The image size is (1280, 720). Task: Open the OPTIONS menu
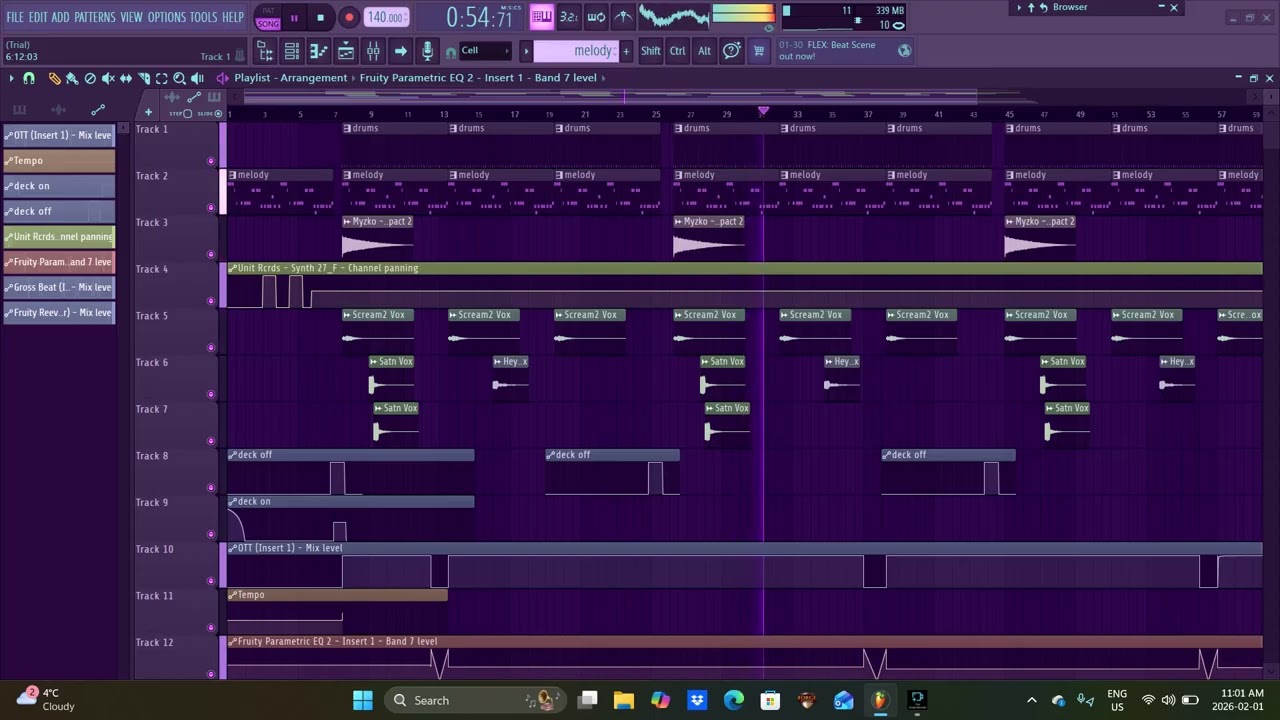pyautogui.click(x=167, y=17)
